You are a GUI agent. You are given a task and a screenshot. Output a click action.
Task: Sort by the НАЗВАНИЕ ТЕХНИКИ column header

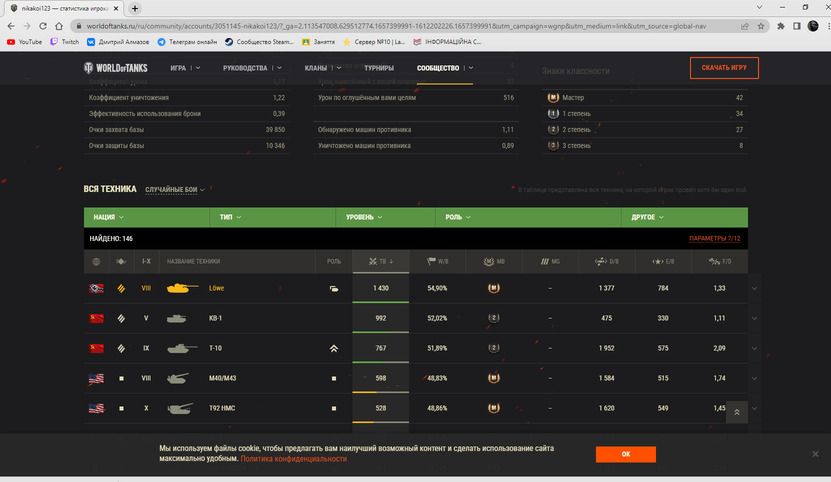click(193, 261)
